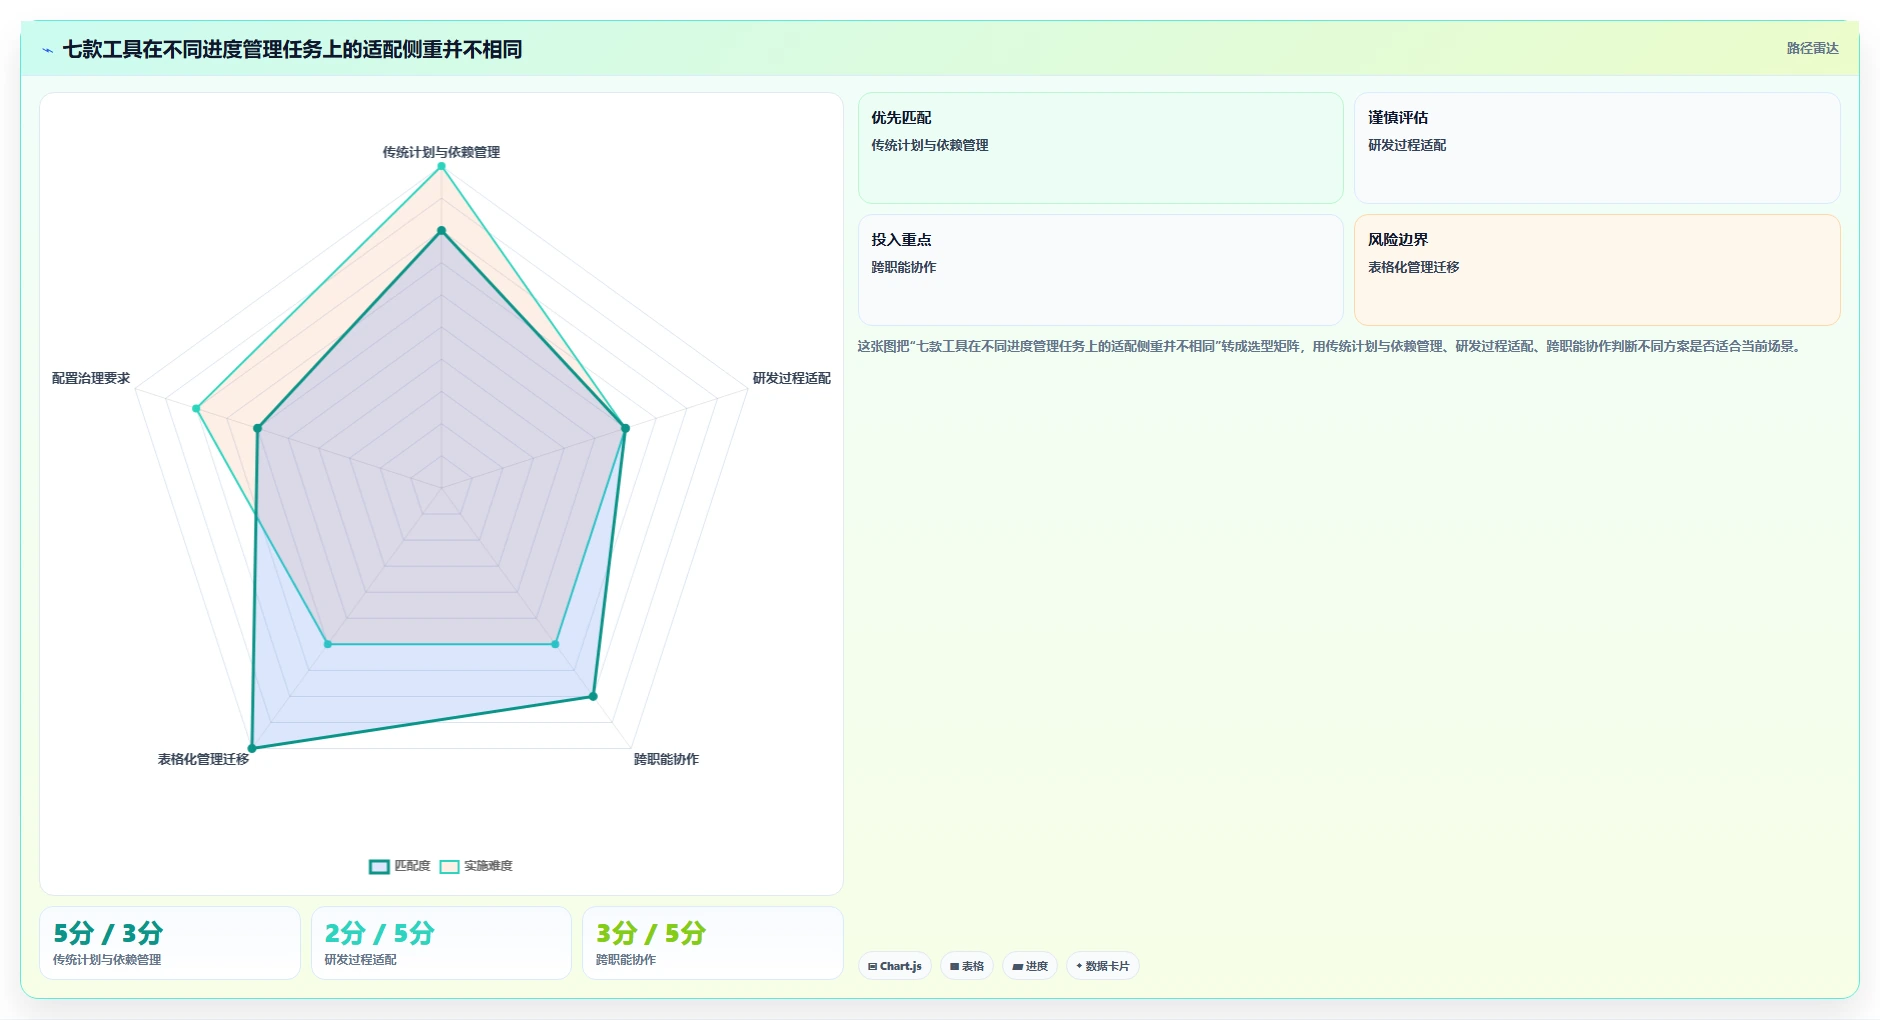Open the 谨慎评估 card

1597,148
